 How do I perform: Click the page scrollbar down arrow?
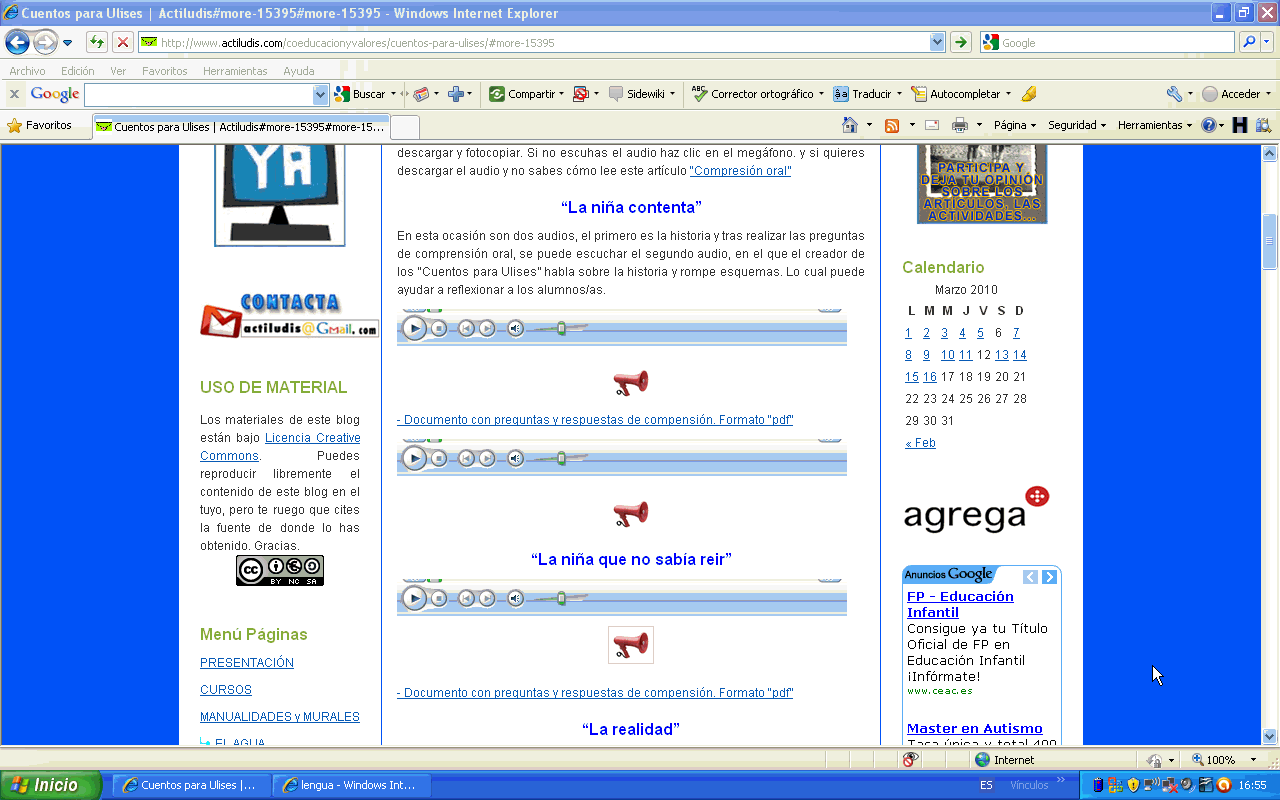(x=1270, y=736)
